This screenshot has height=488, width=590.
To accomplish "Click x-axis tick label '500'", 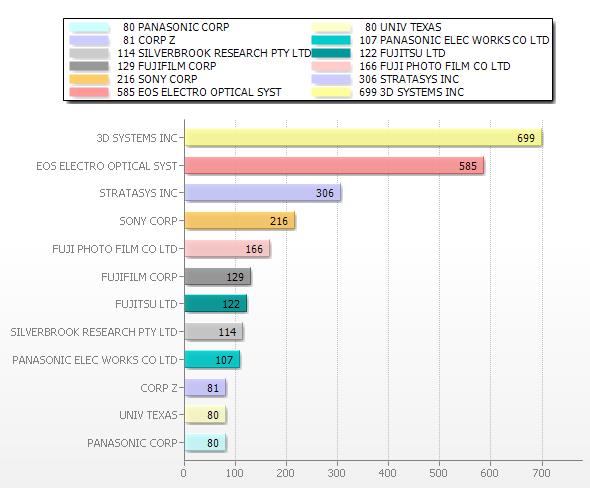I will click(438, 473).
